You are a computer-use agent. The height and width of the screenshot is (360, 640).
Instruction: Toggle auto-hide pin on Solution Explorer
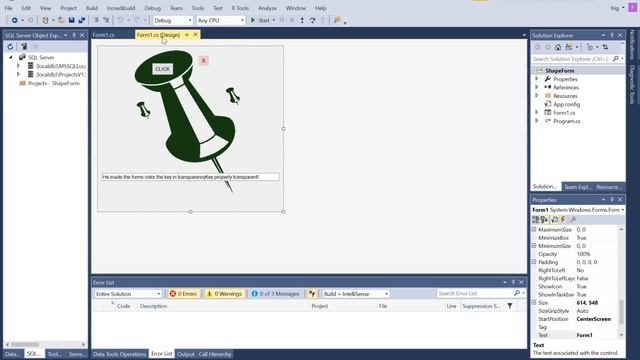(x=612, y=36)
